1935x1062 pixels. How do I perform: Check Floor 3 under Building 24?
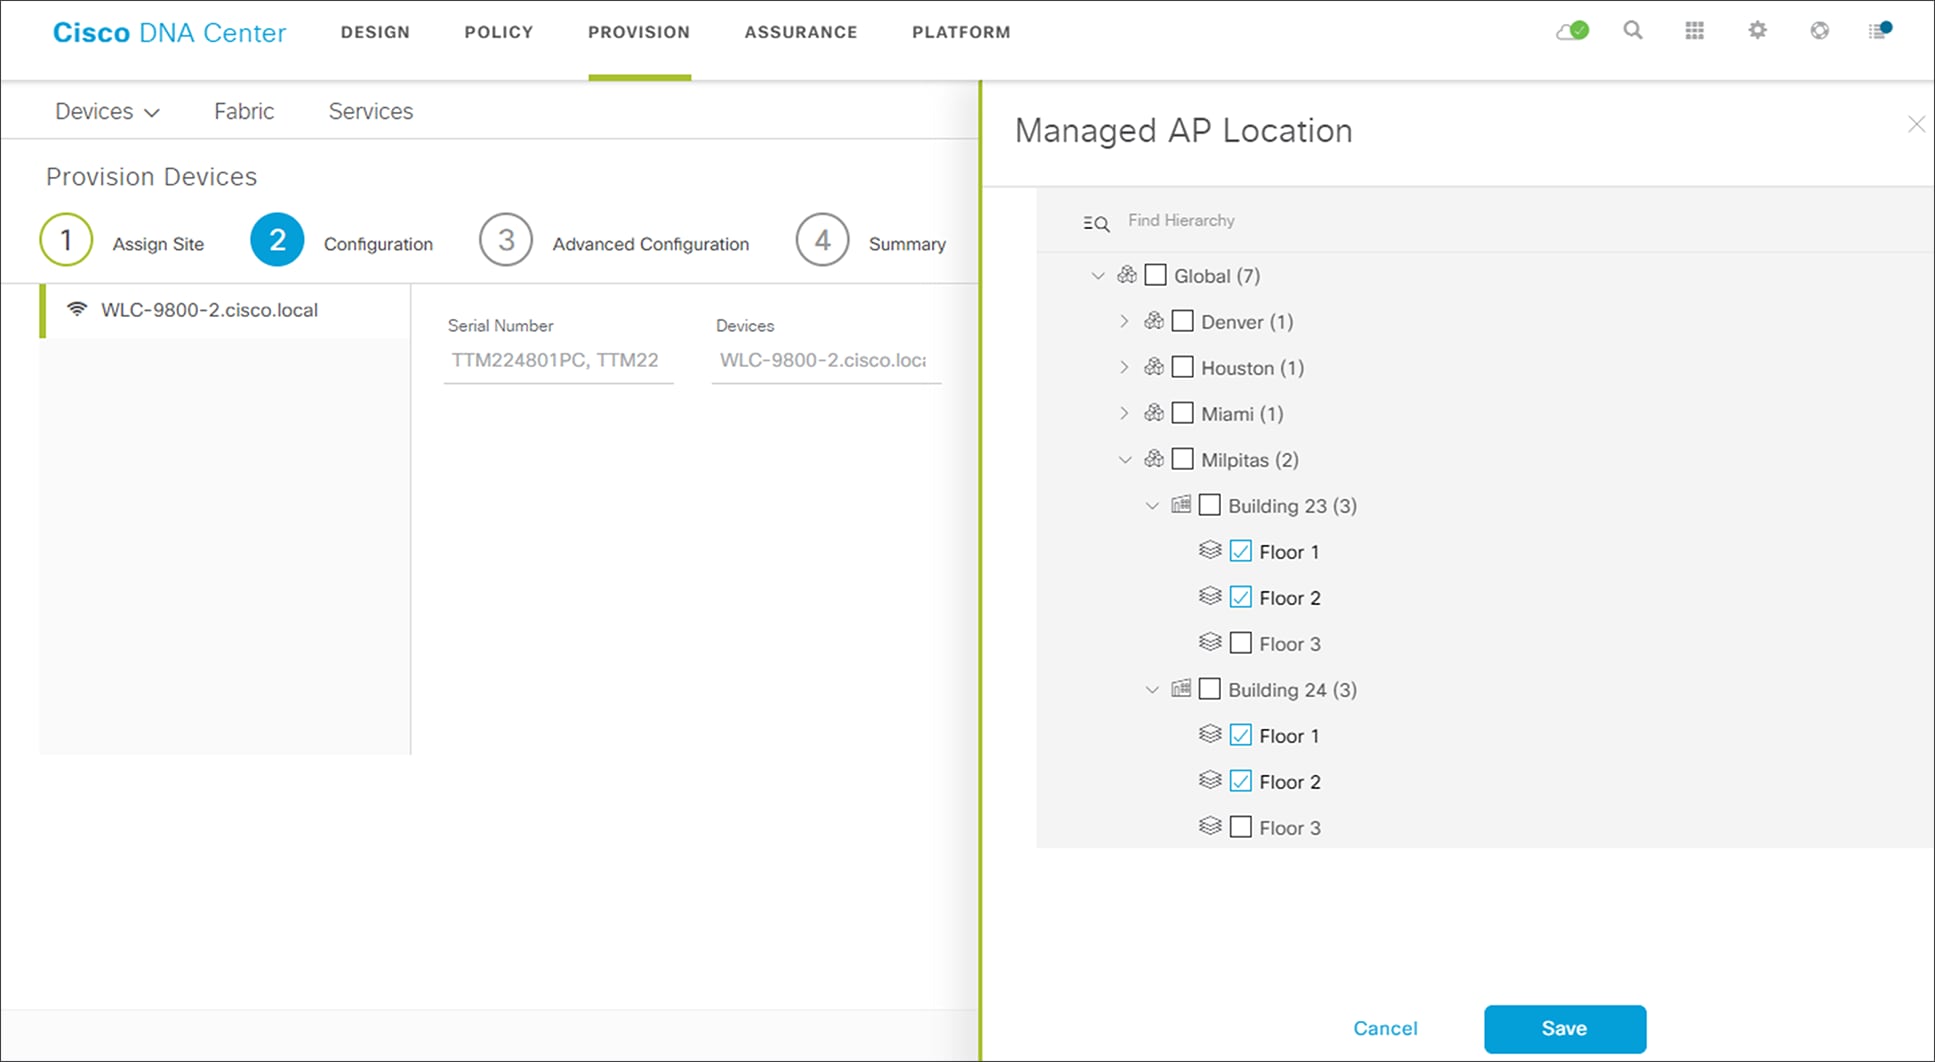[1240, 827]
